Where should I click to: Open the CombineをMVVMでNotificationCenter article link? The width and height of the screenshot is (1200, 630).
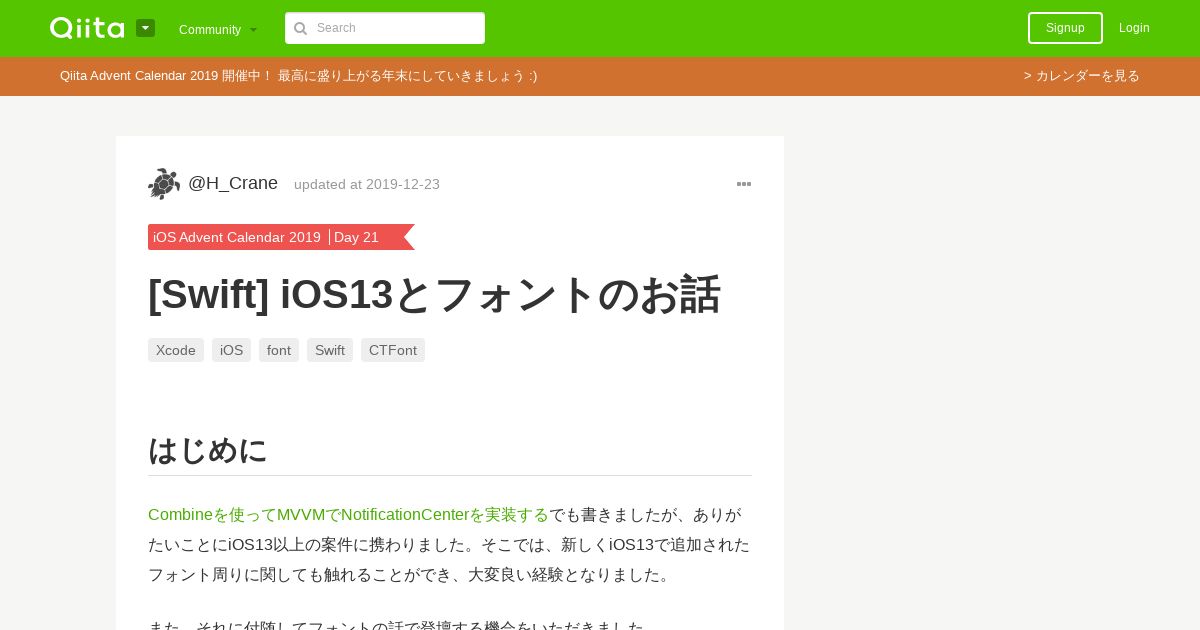coord(348,515)
